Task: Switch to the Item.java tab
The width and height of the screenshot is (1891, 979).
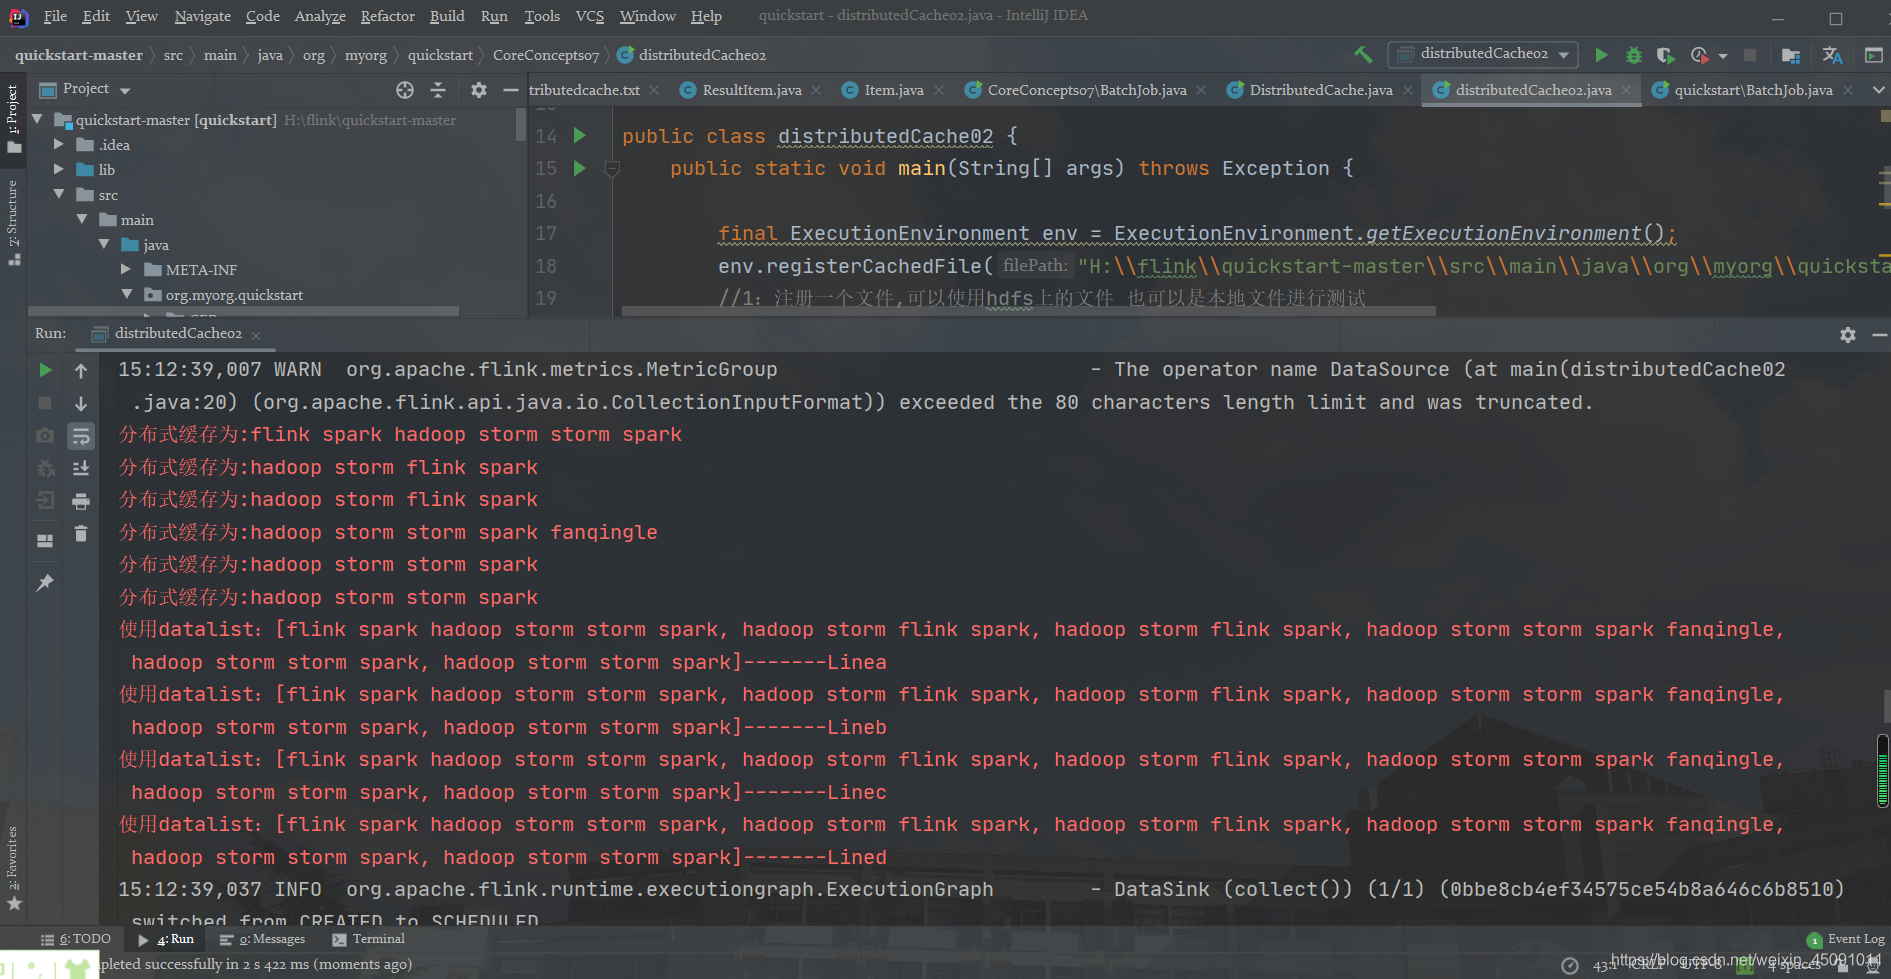Action: pyautogui.click(x=893, y=90)
